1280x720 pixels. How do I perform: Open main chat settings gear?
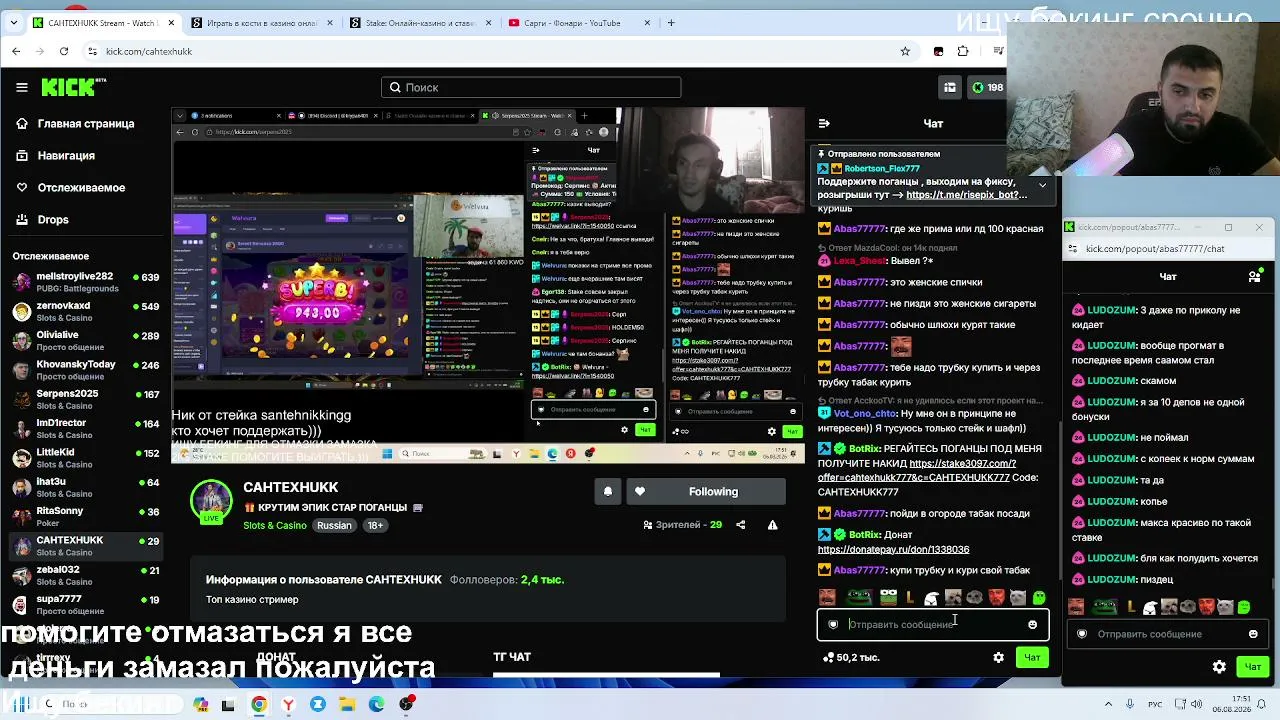998,657
